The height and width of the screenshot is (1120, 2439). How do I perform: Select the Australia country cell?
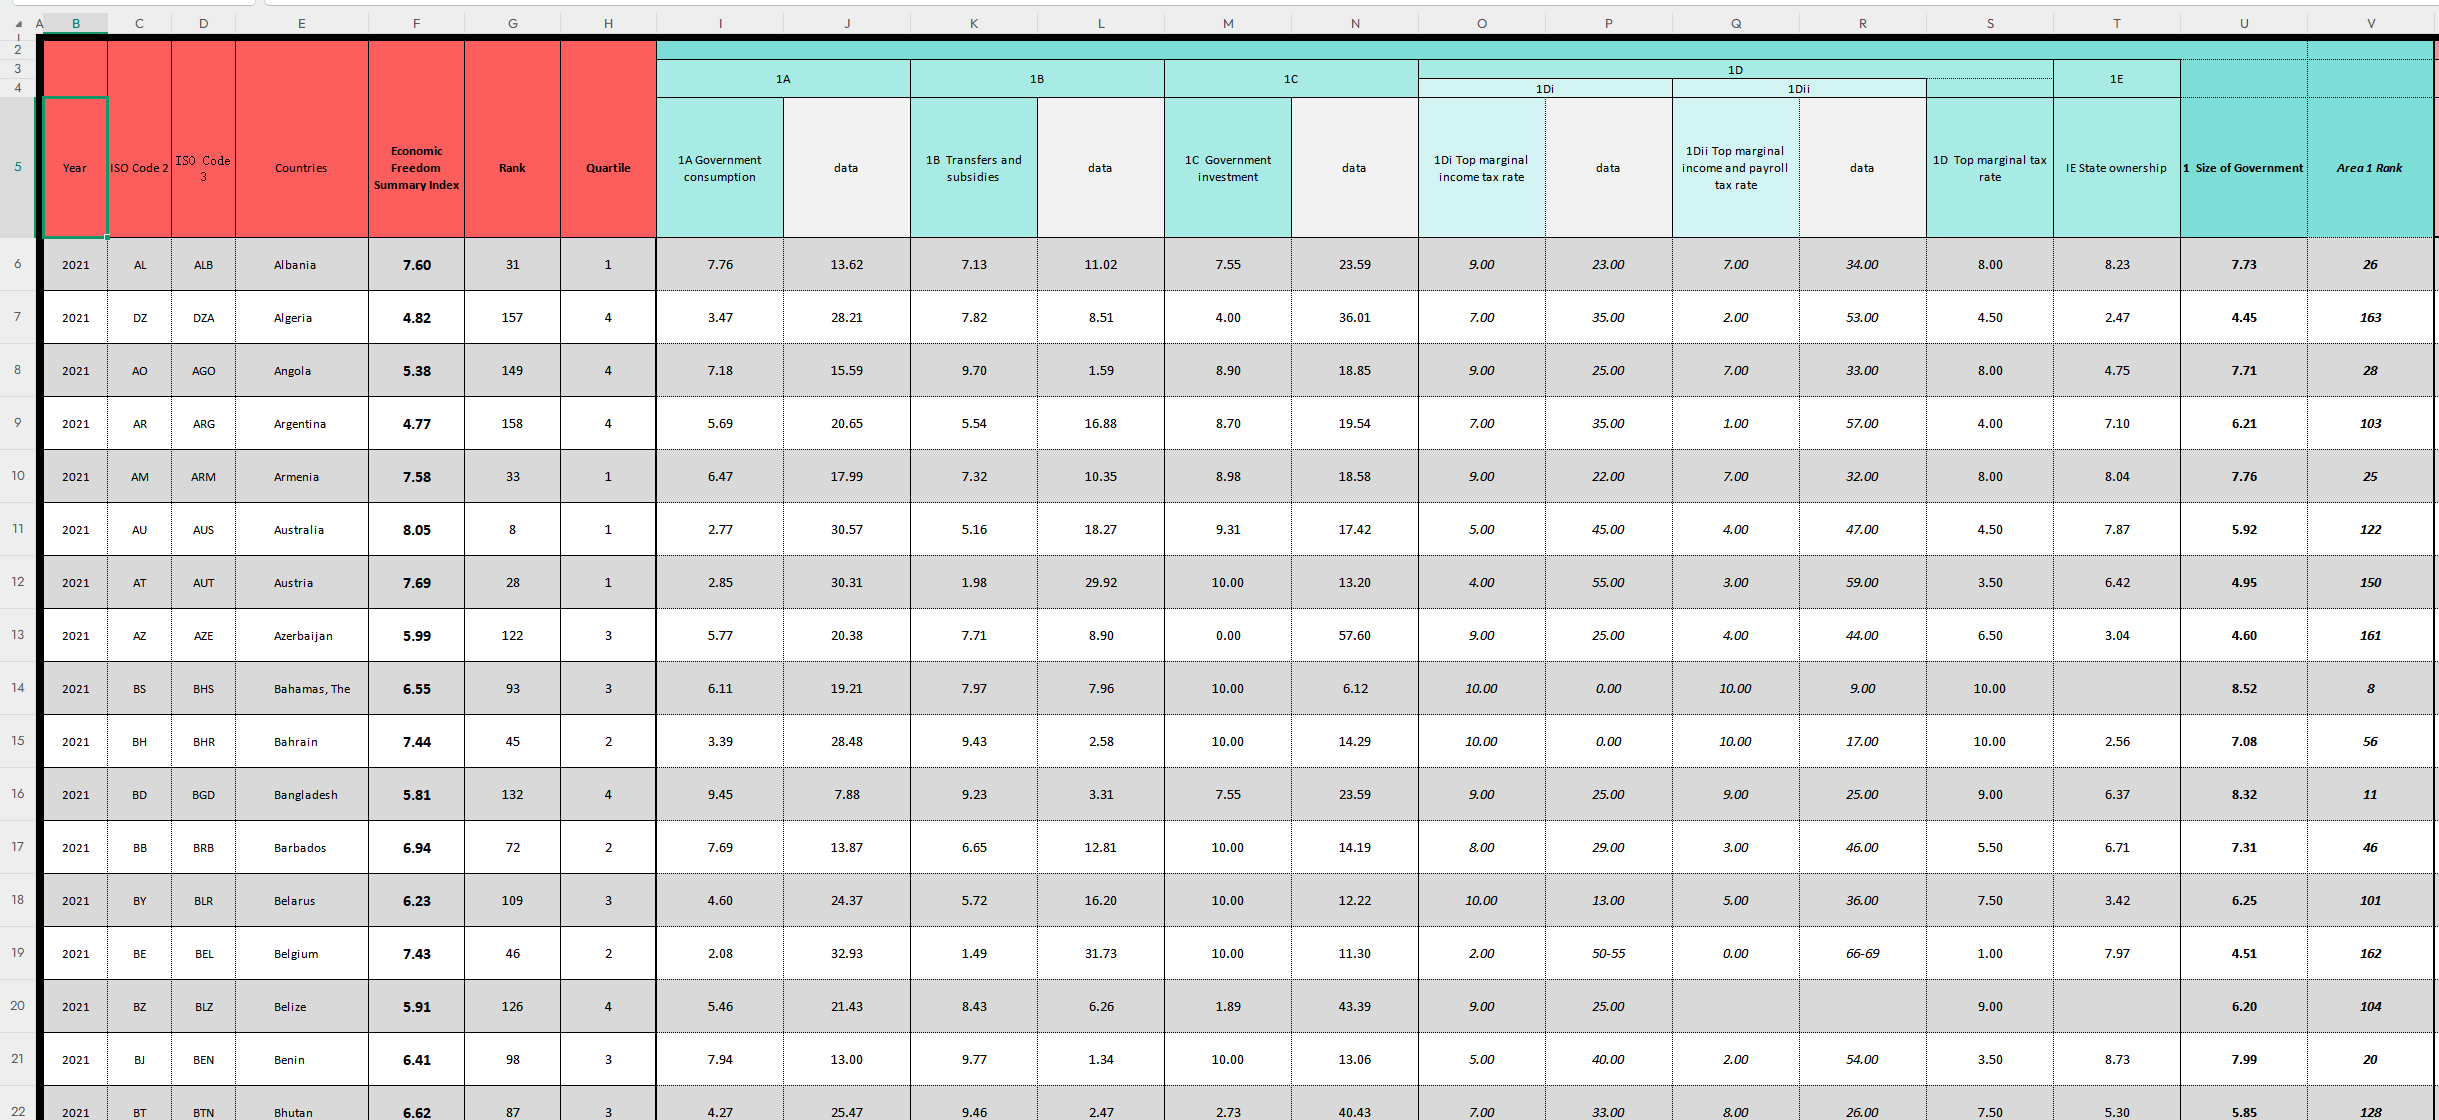tap(301, 530)
